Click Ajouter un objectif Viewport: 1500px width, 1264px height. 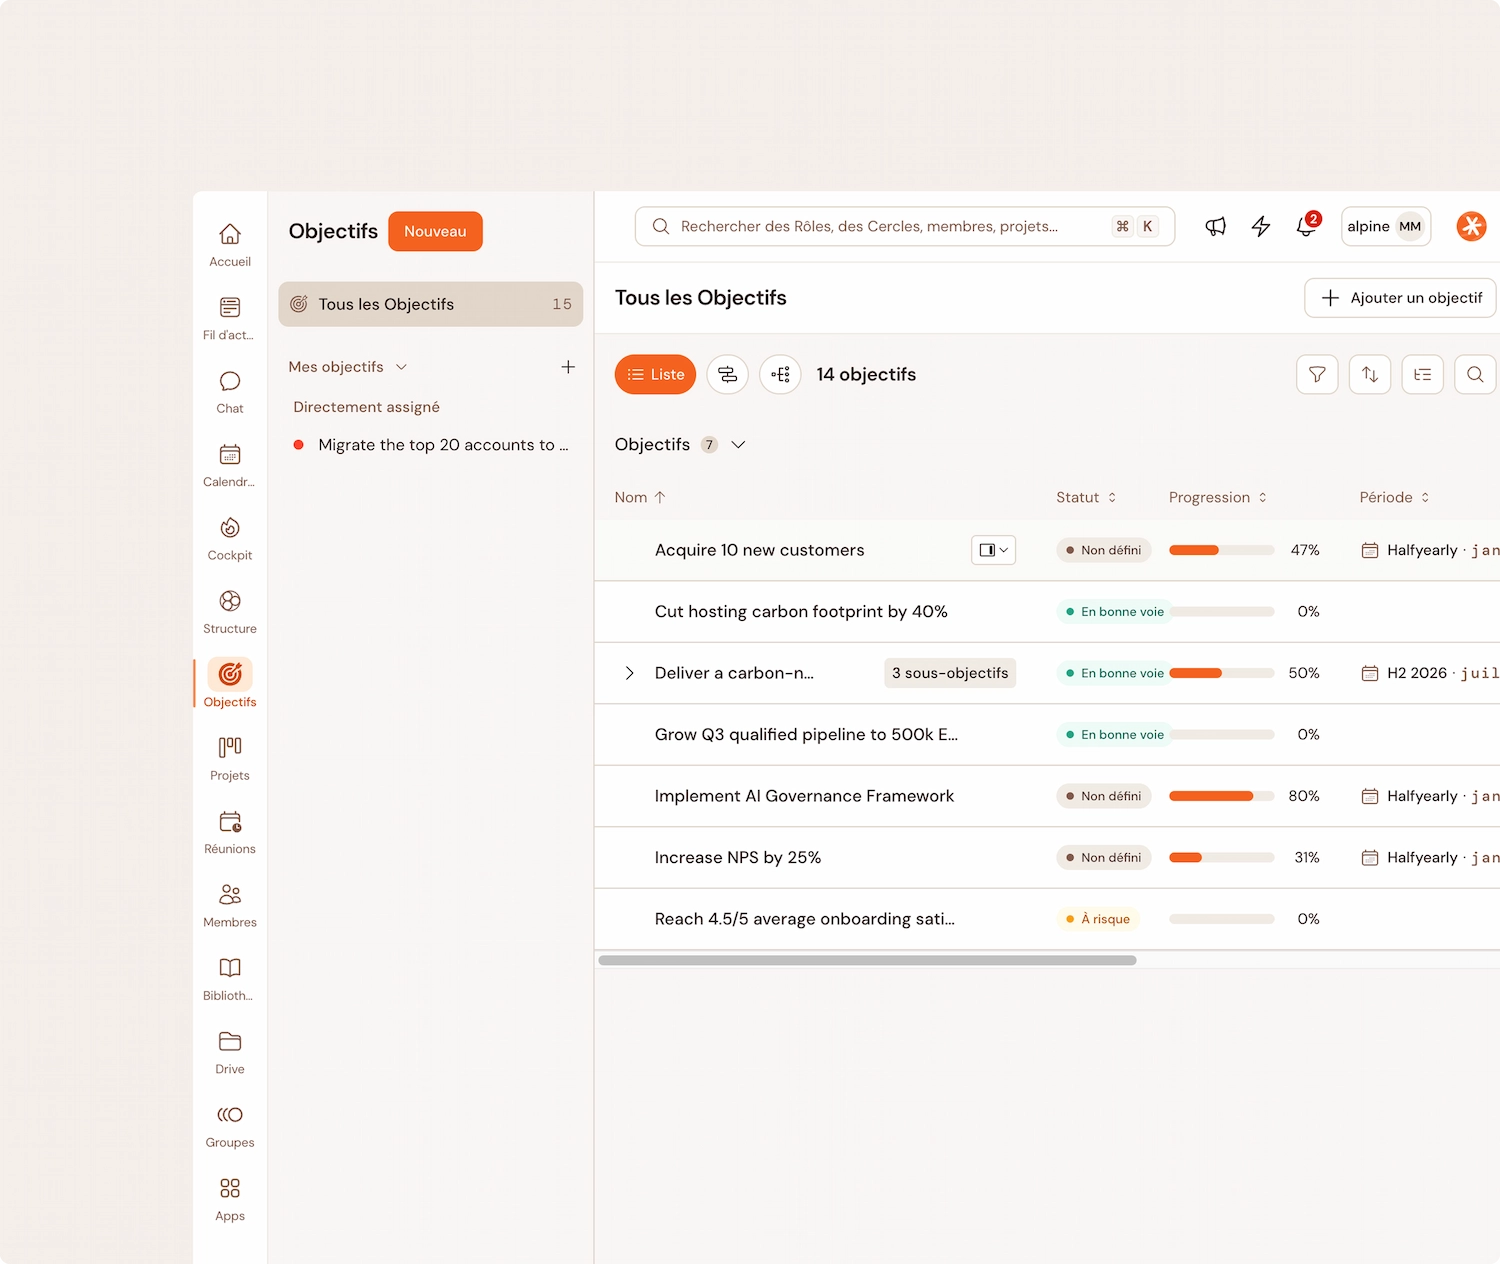pos(1400,298)
